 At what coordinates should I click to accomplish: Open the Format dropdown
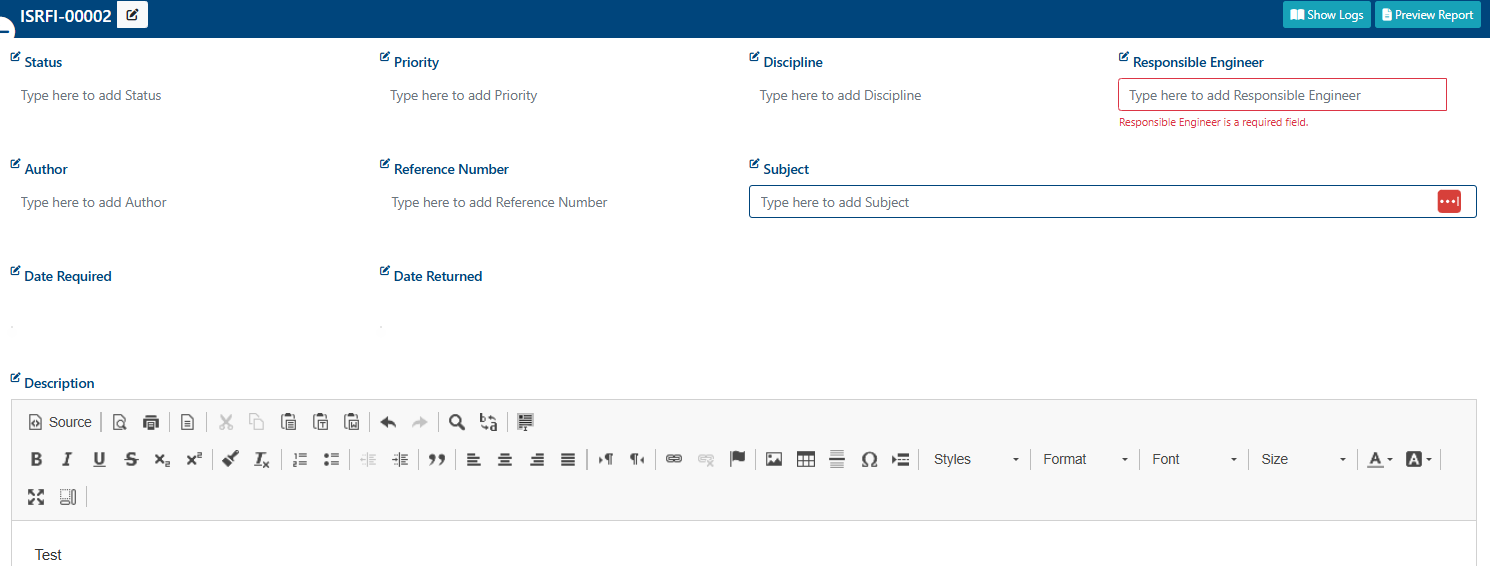click(x=1085, y=459)
